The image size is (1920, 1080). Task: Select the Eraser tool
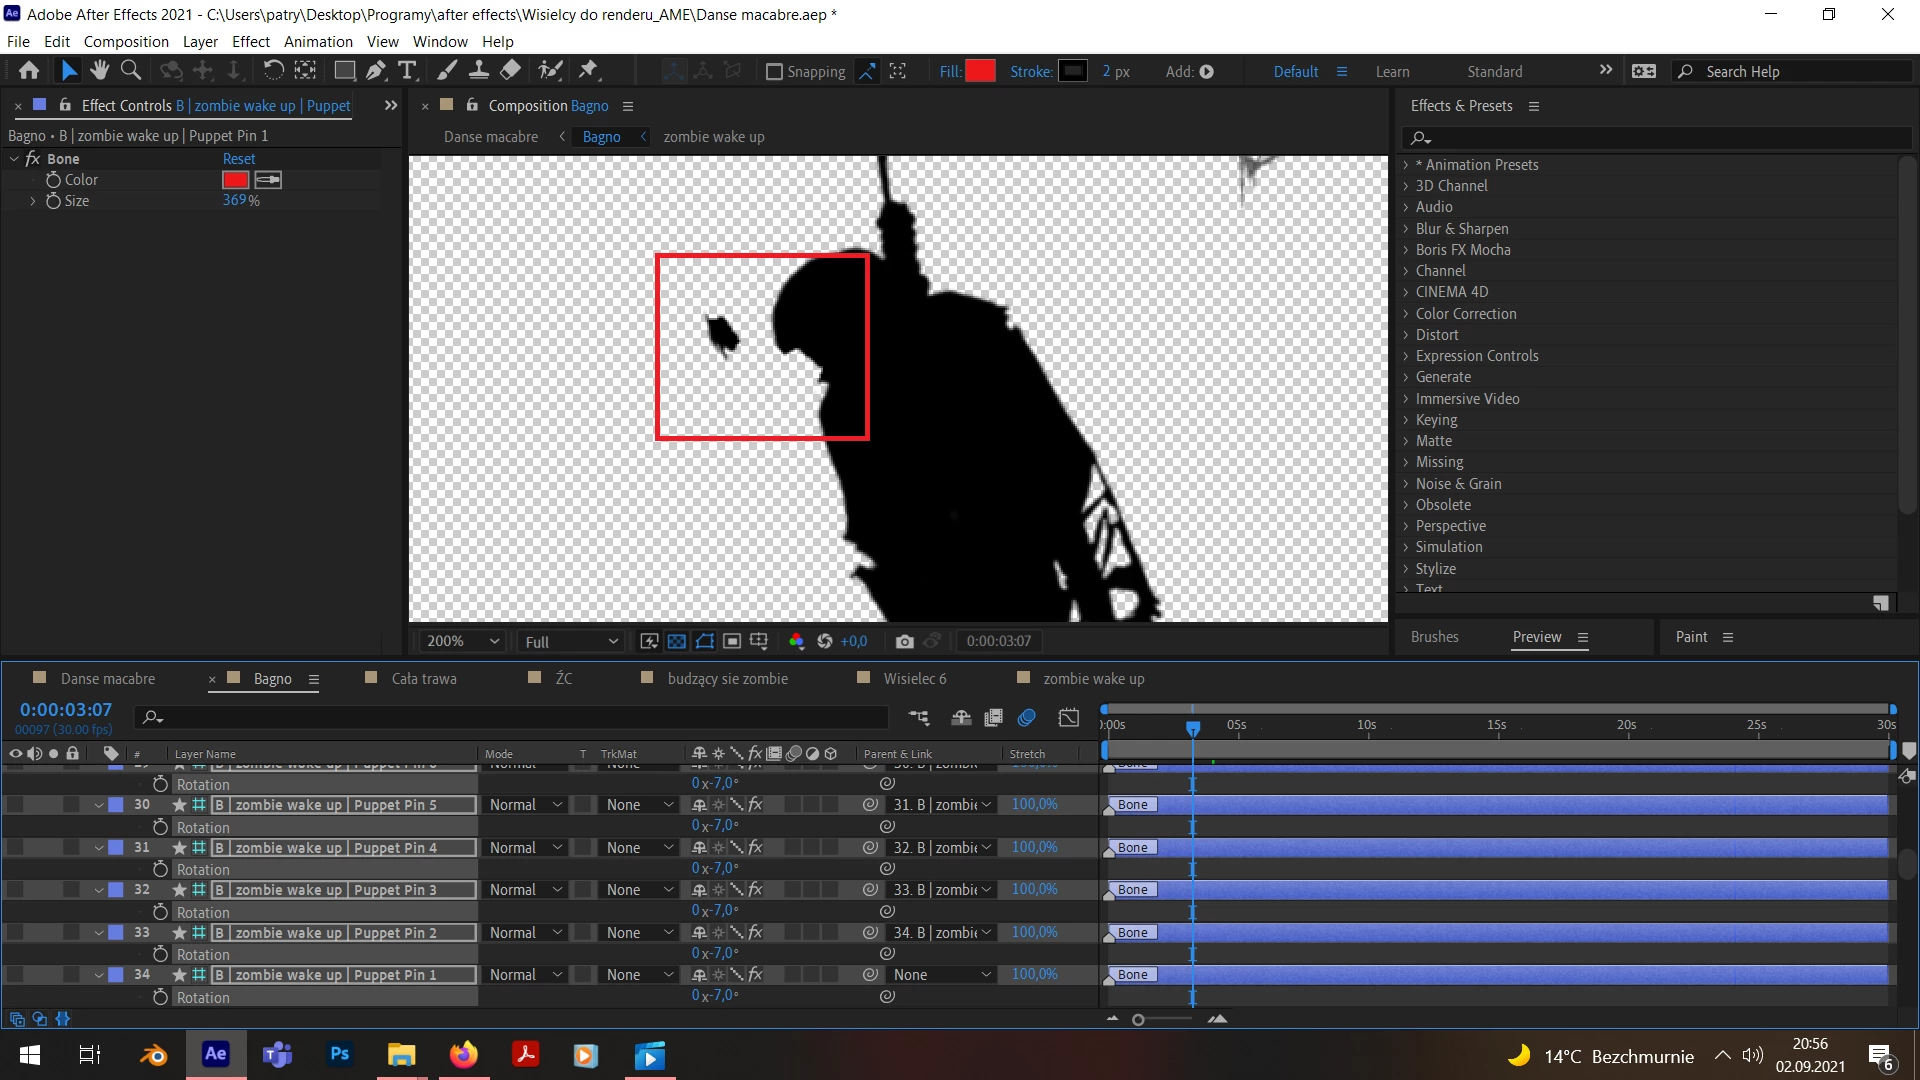tap(510, 71)
